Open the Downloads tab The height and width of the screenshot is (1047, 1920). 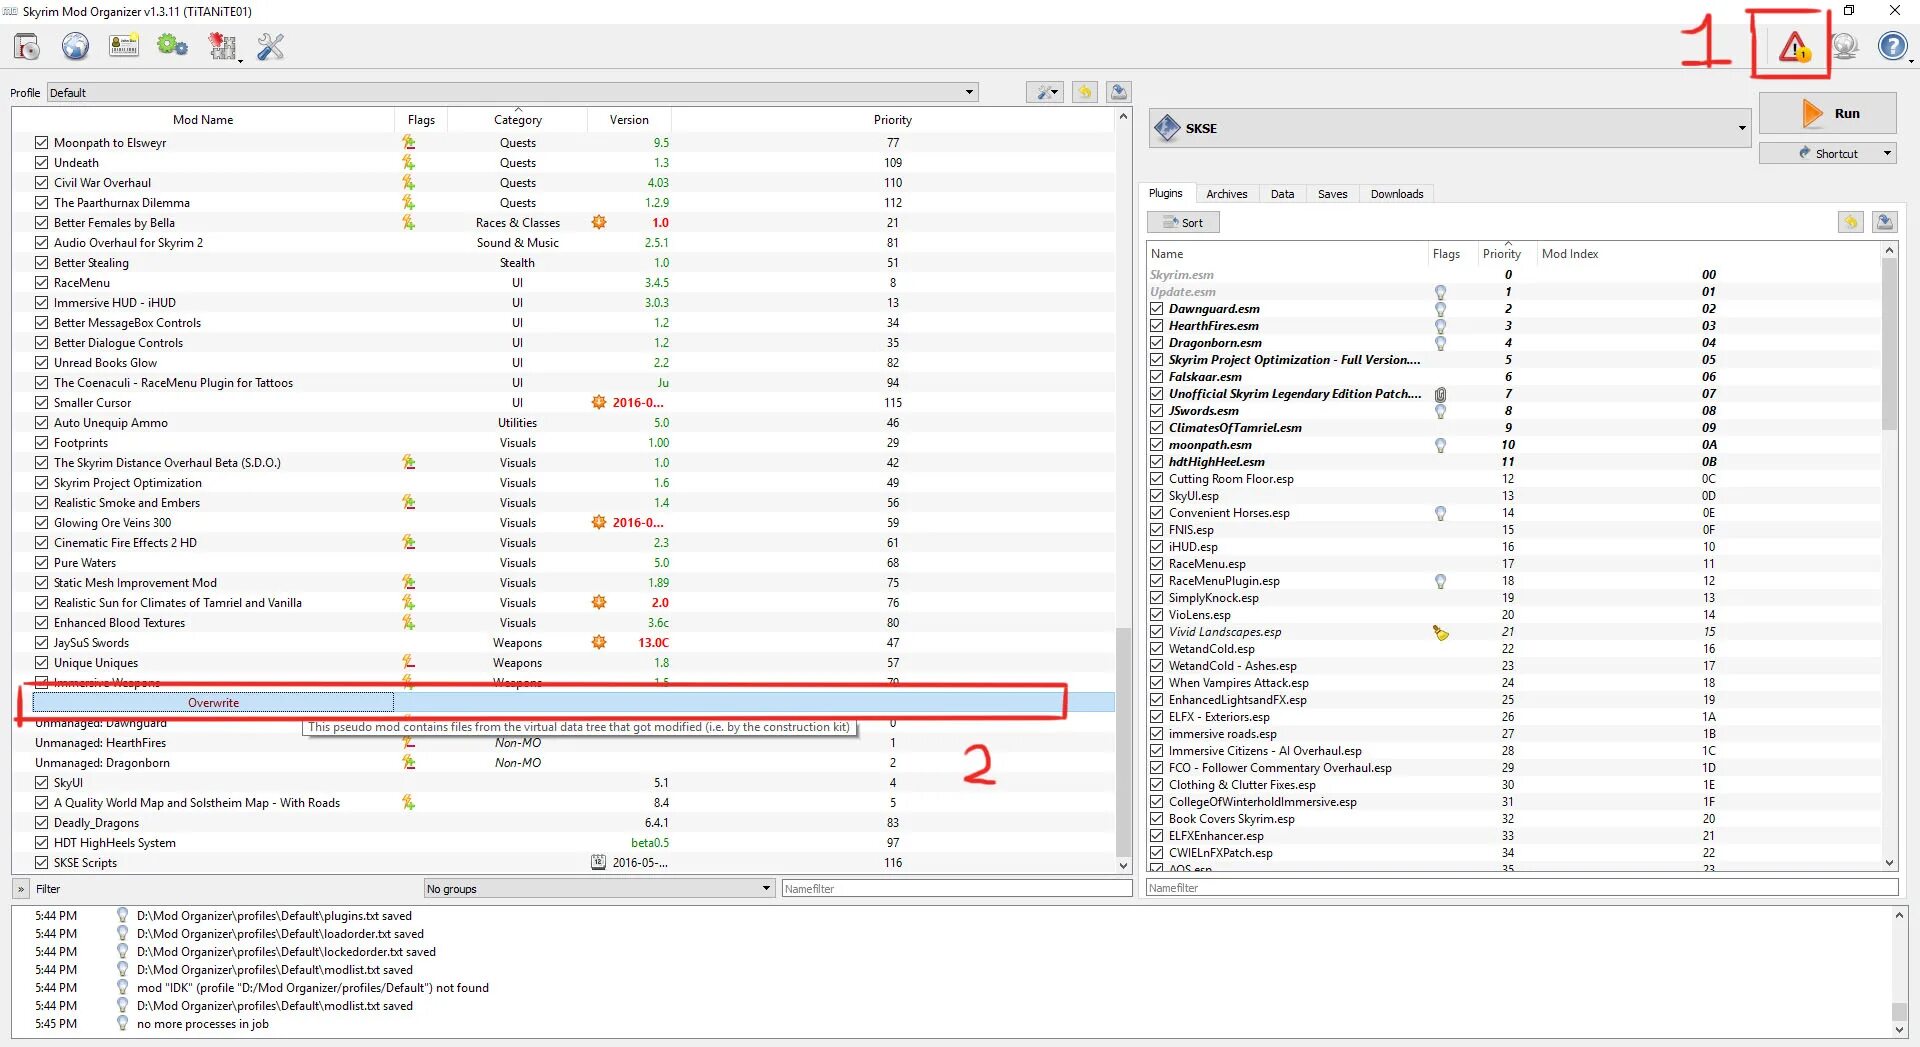(1396, 194)
